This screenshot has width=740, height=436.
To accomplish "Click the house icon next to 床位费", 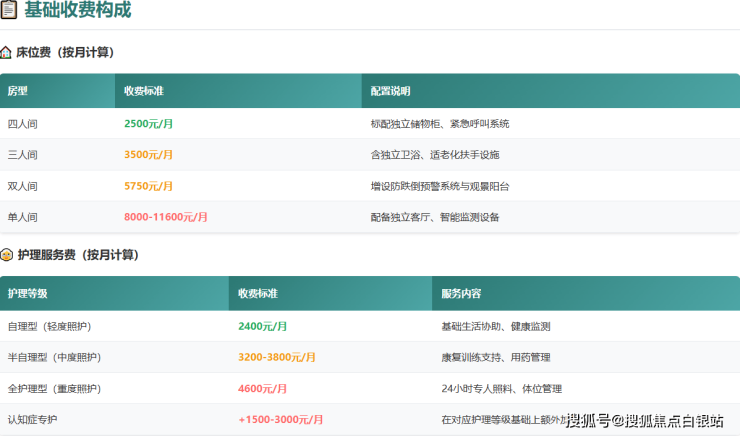I will coord(7,52).
